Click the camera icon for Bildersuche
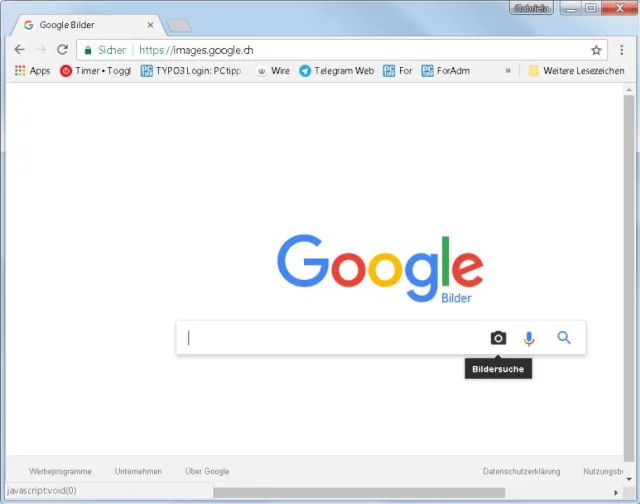 pyautogui.click(x=498, y=338)
